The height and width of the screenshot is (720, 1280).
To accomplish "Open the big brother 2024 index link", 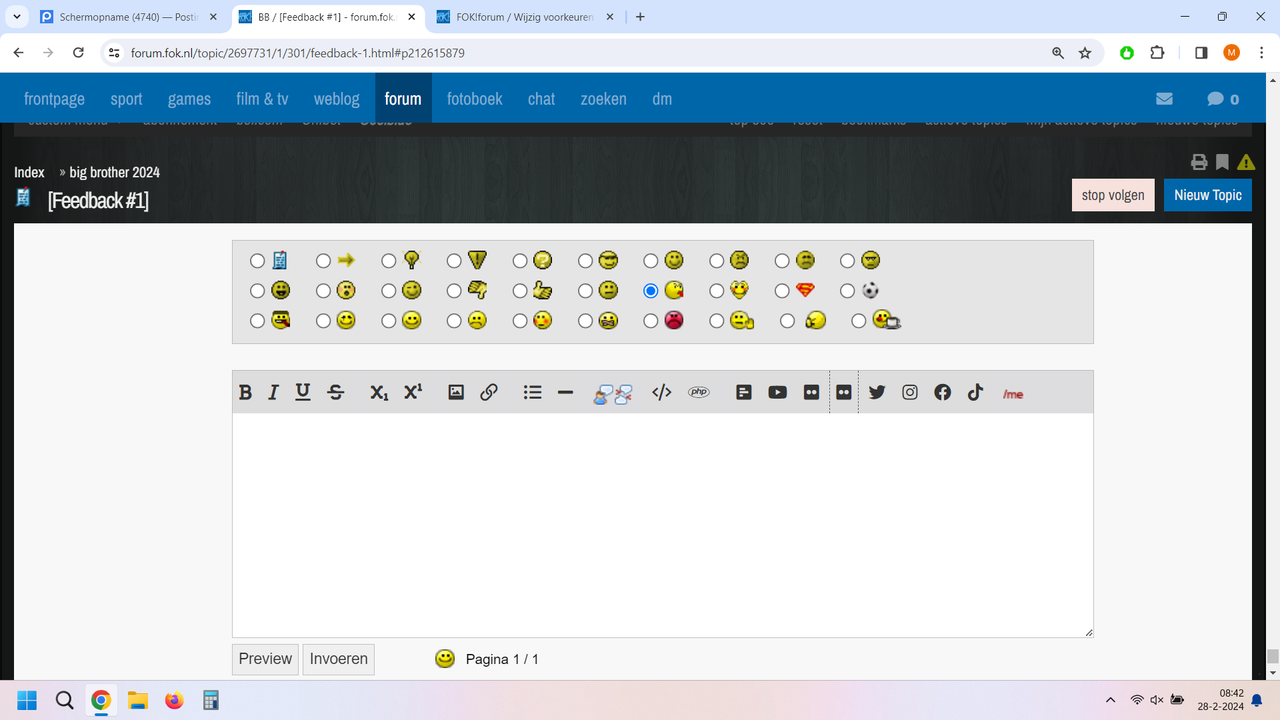I will coord(112,172).
